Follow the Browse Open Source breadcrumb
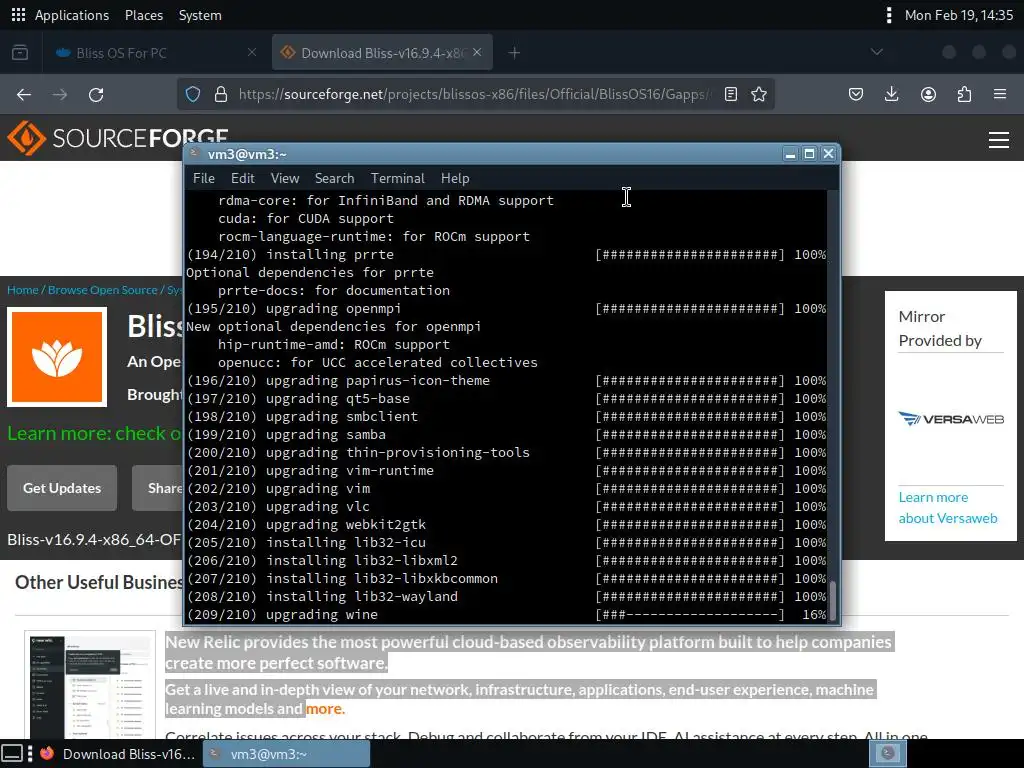The width and height of the screenshot is (1024, 768). pyautogui.click(x=103, y=290)
